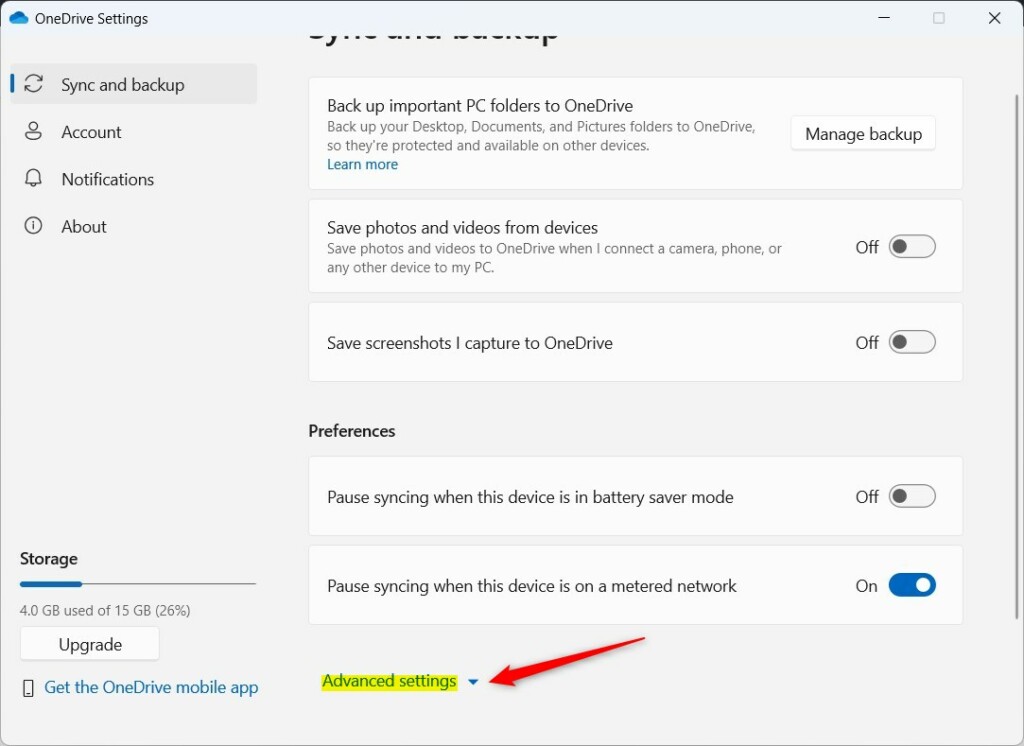The height and width of the screenshot is (746, 1024).
Task: Click the backup description about Desktop, Documents, Pictures
Action: click(x=541, y=136)
